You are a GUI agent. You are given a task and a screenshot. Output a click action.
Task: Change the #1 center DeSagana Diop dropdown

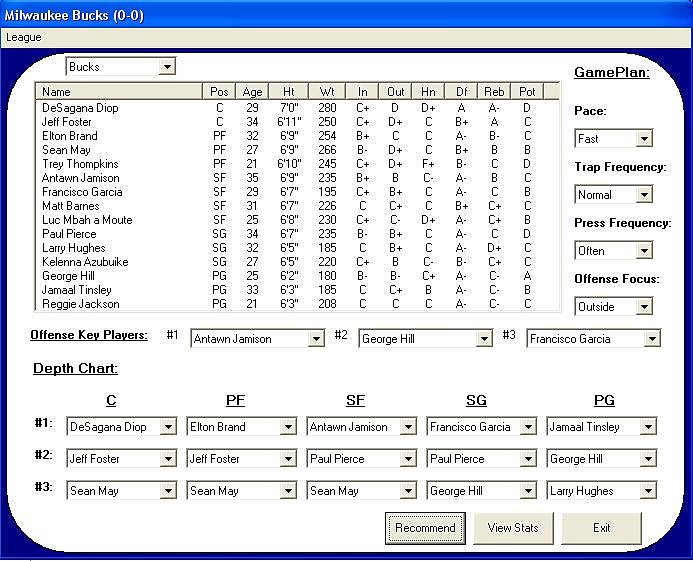coord(122,427)
